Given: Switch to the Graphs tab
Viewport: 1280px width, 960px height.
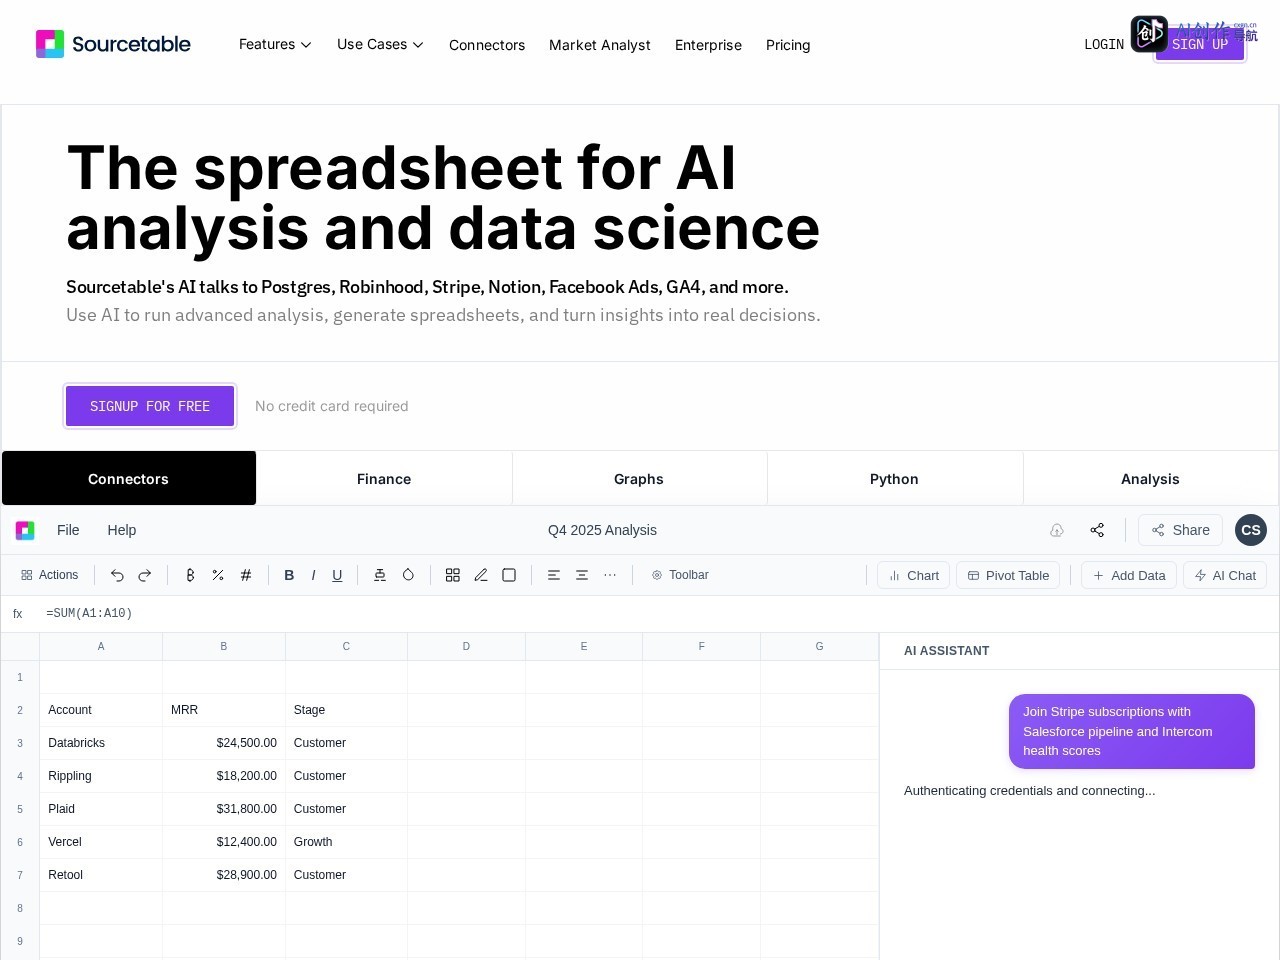Looking at the screenshot, I should point(639,479).
